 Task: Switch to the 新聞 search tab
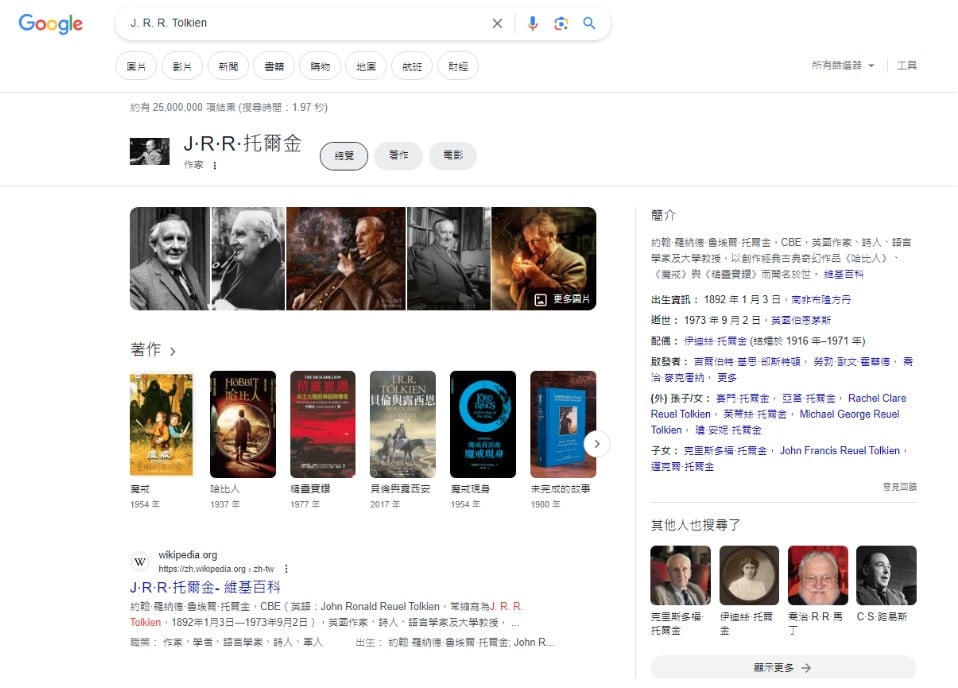[x=228, y=65]
